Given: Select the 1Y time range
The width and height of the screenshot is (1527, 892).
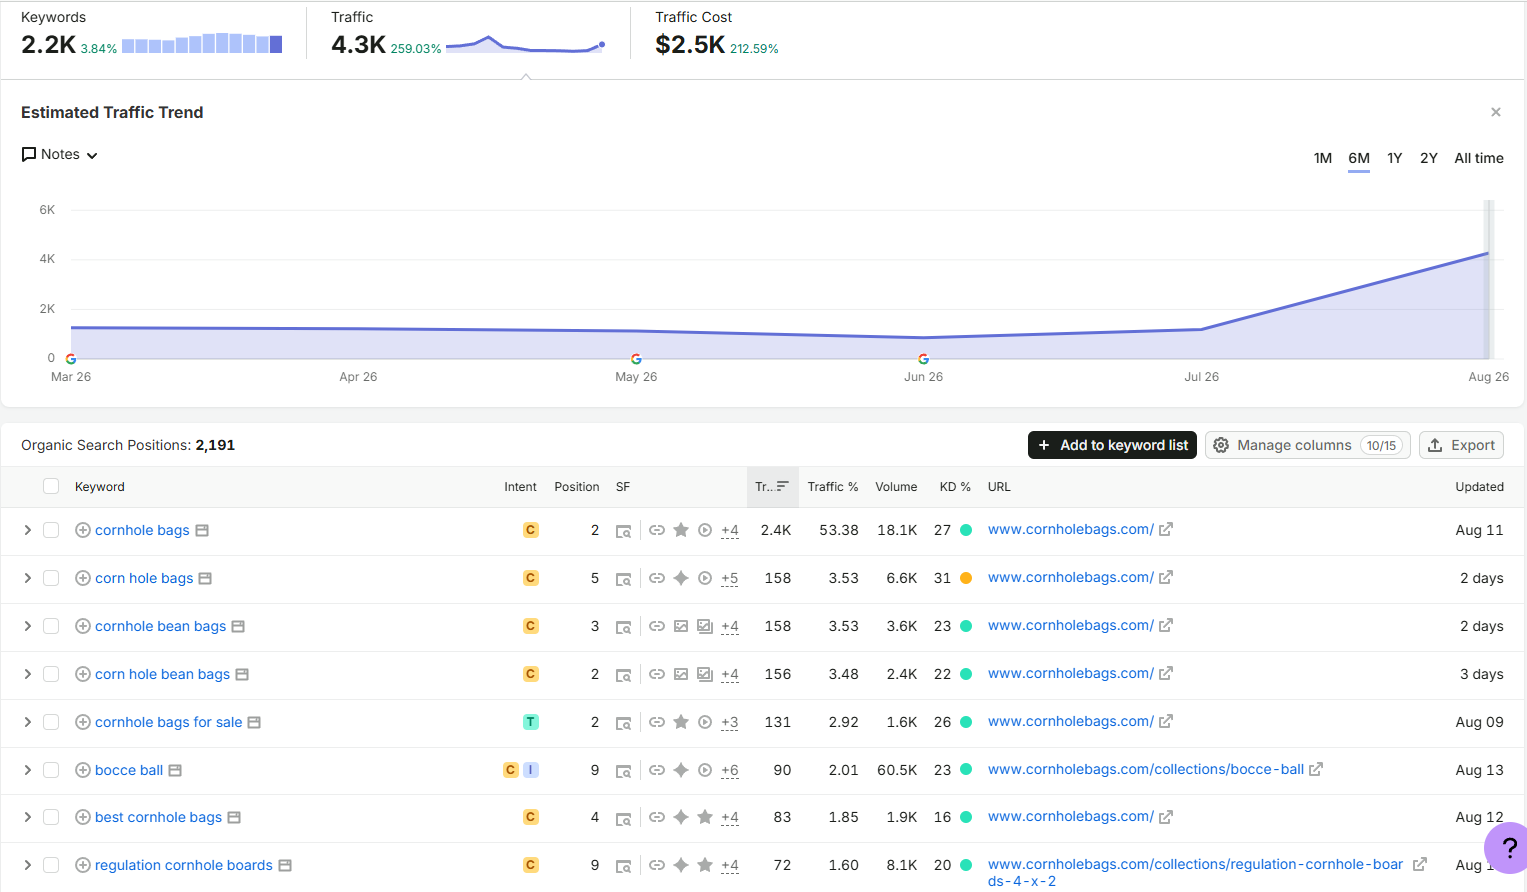Looking at the screenshot, I should 1394,158.
